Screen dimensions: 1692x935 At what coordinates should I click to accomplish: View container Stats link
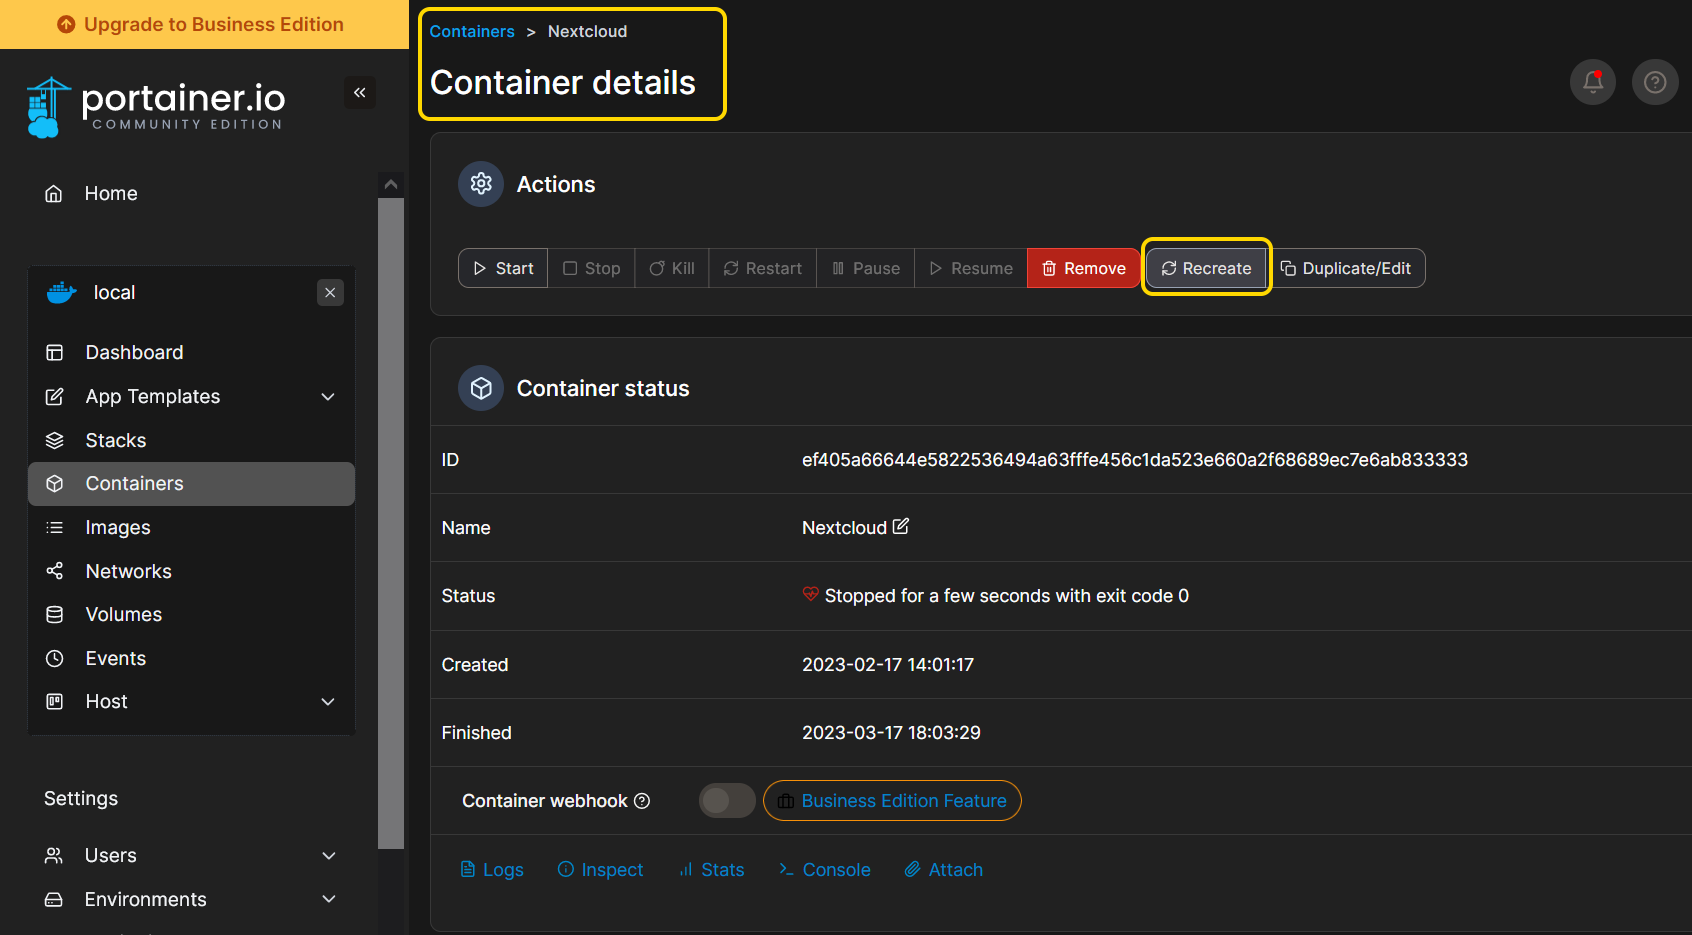coord(711,870)
